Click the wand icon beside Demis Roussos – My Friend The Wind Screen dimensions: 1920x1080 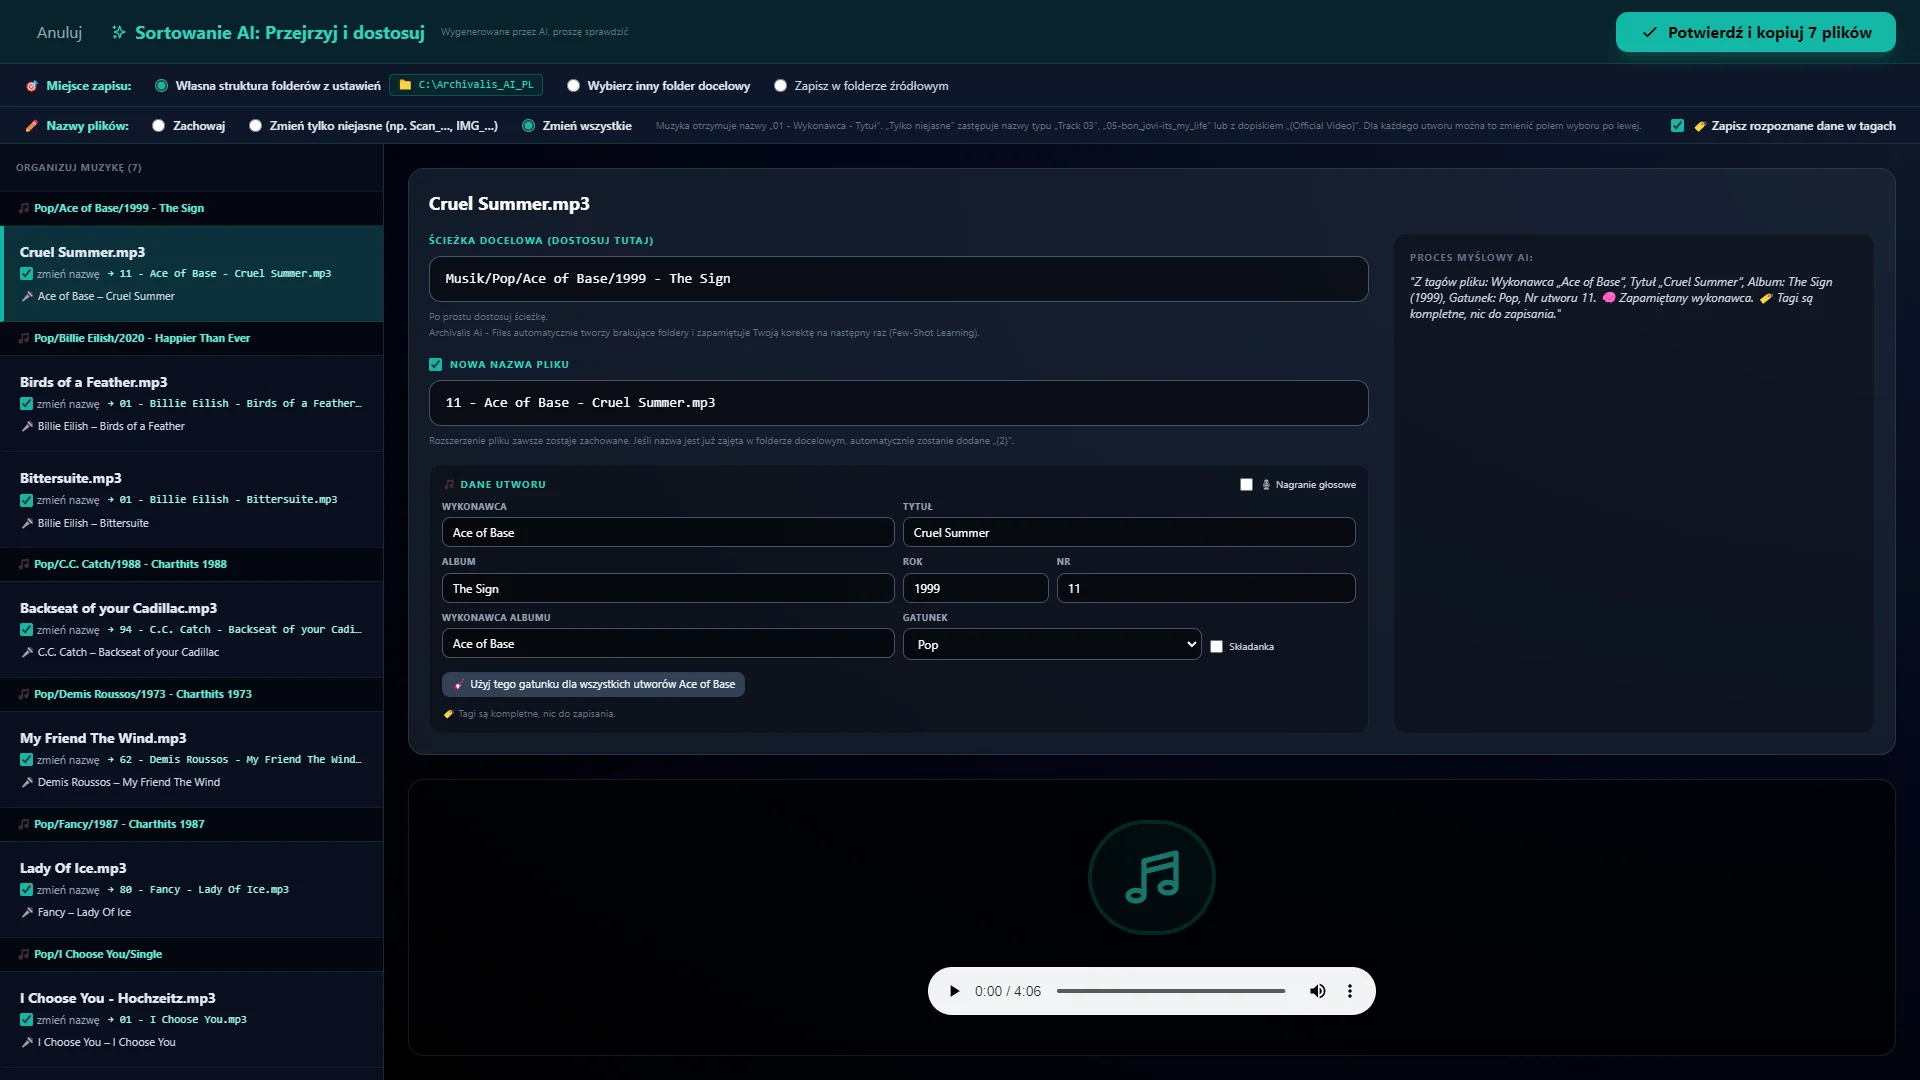click(x=27, y=782)
